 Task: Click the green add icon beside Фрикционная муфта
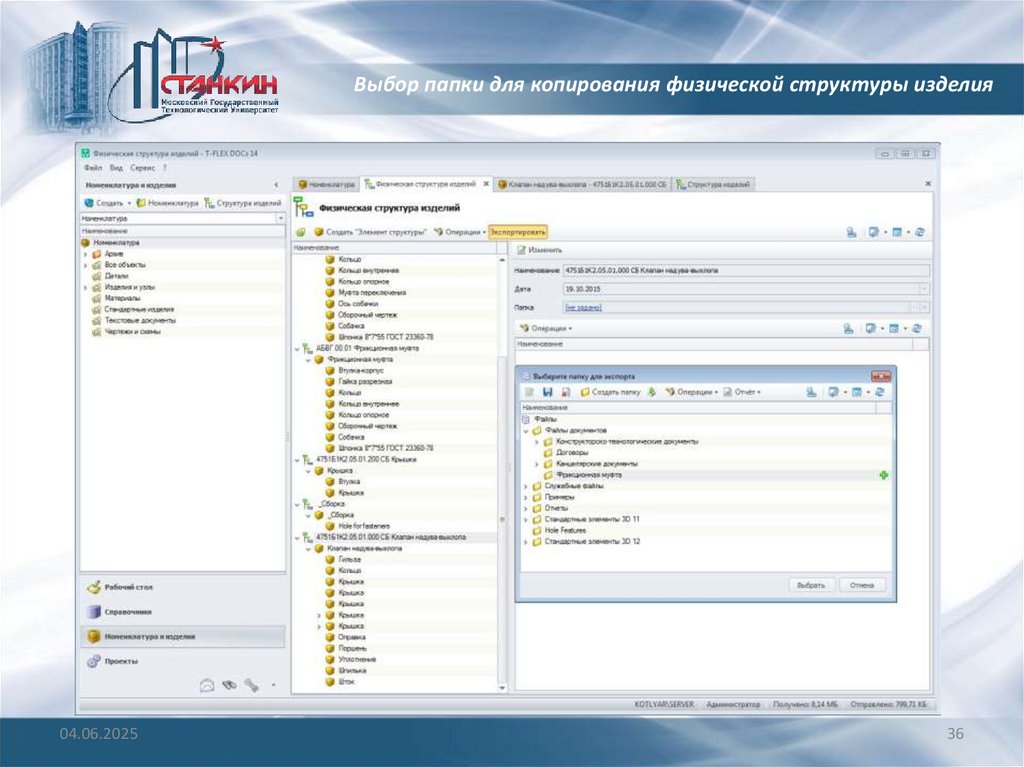point(883,475)
